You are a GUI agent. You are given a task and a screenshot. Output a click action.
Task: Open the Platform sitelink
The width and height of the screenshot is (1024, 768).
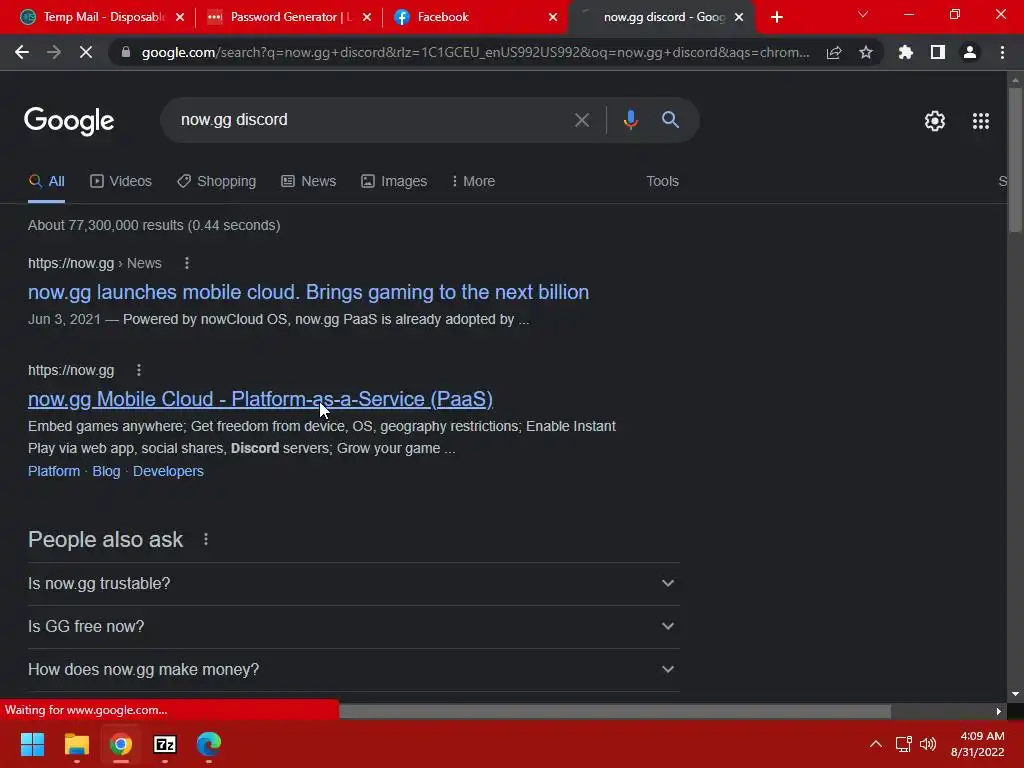pos(54,472)
